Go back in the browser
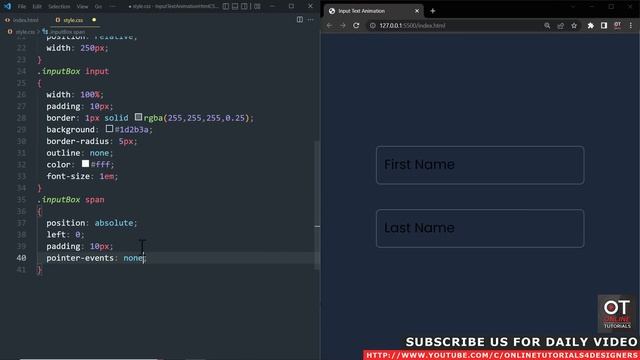 329,25
